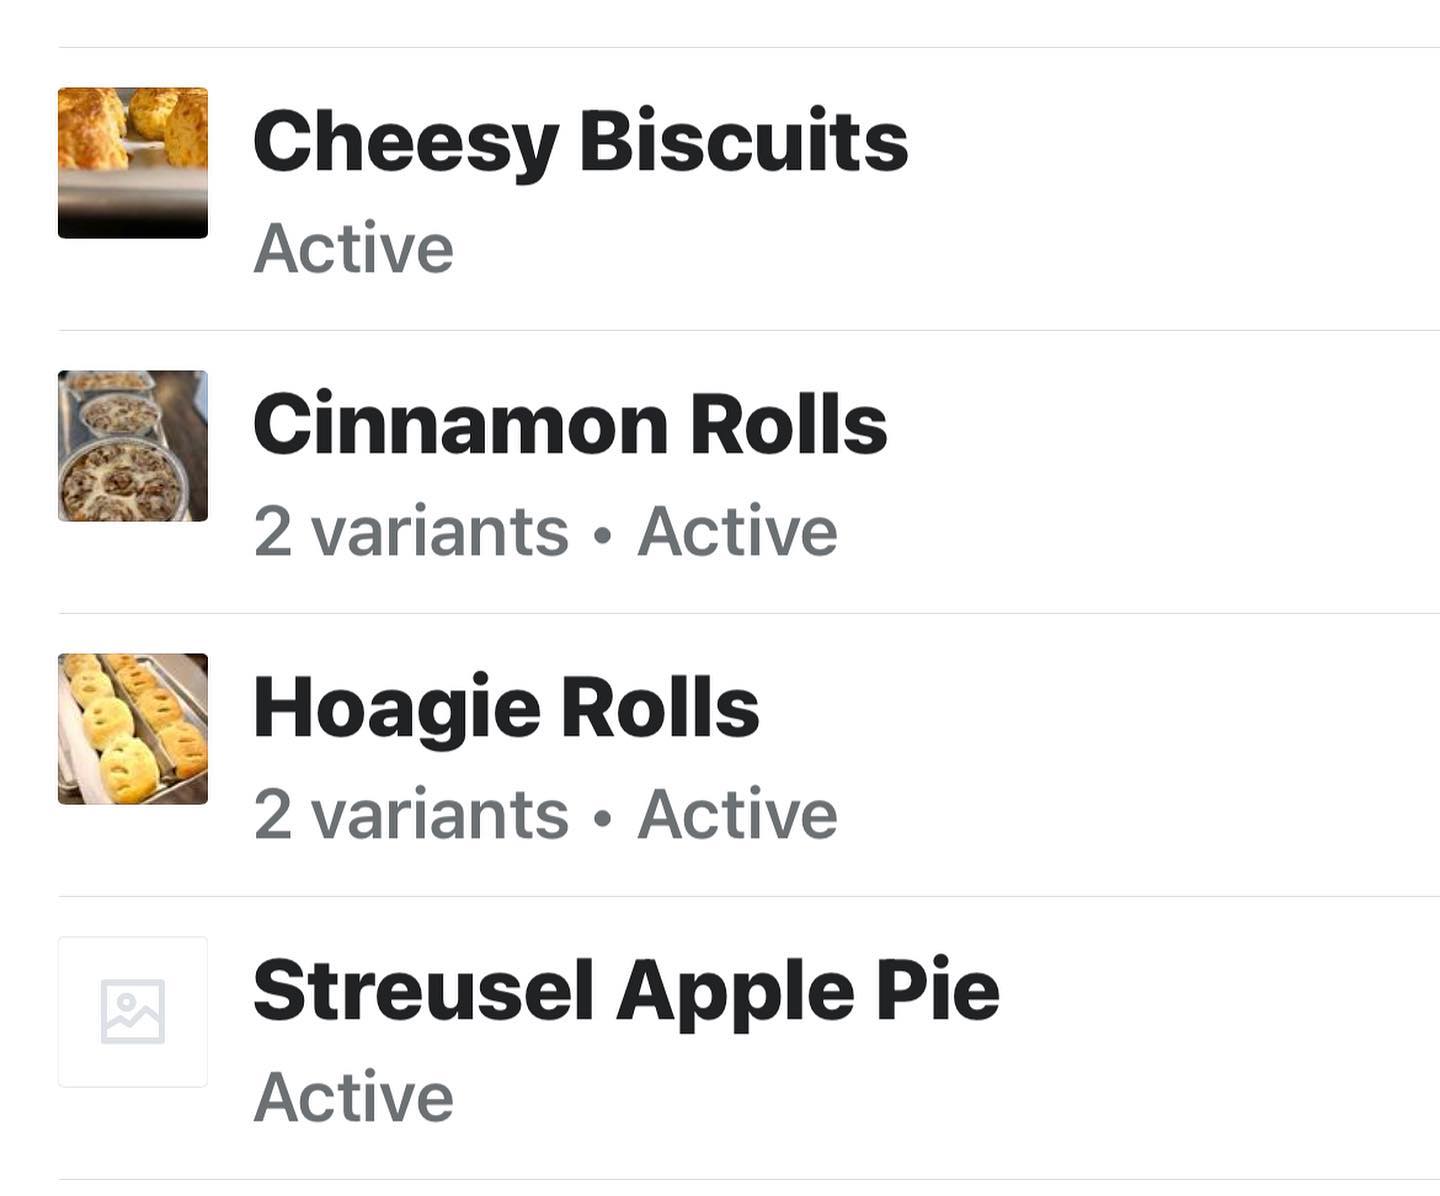Click the 2 variants label for Cinnamon Rolls
This screenshot has width=1440, height=1196.
tap(411, 531)
